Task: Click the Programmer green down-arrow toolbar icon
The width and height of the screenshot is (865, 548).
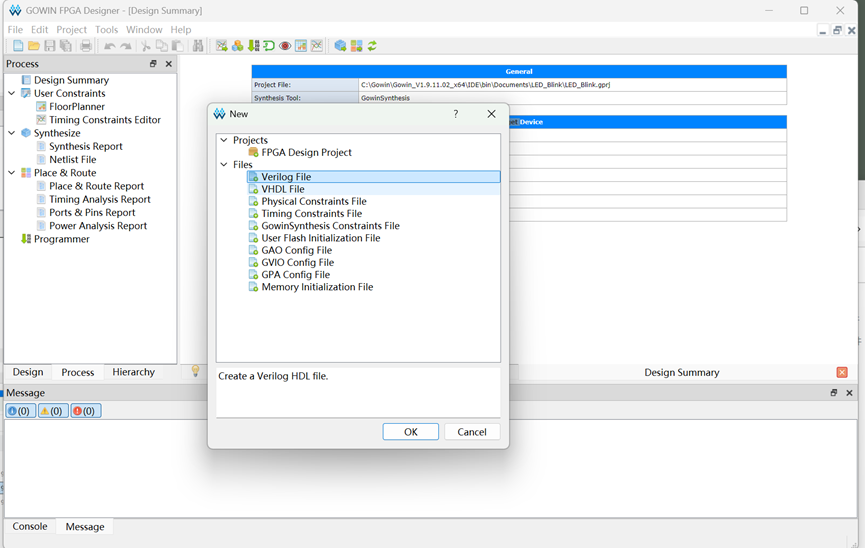Action: (253, 46)
